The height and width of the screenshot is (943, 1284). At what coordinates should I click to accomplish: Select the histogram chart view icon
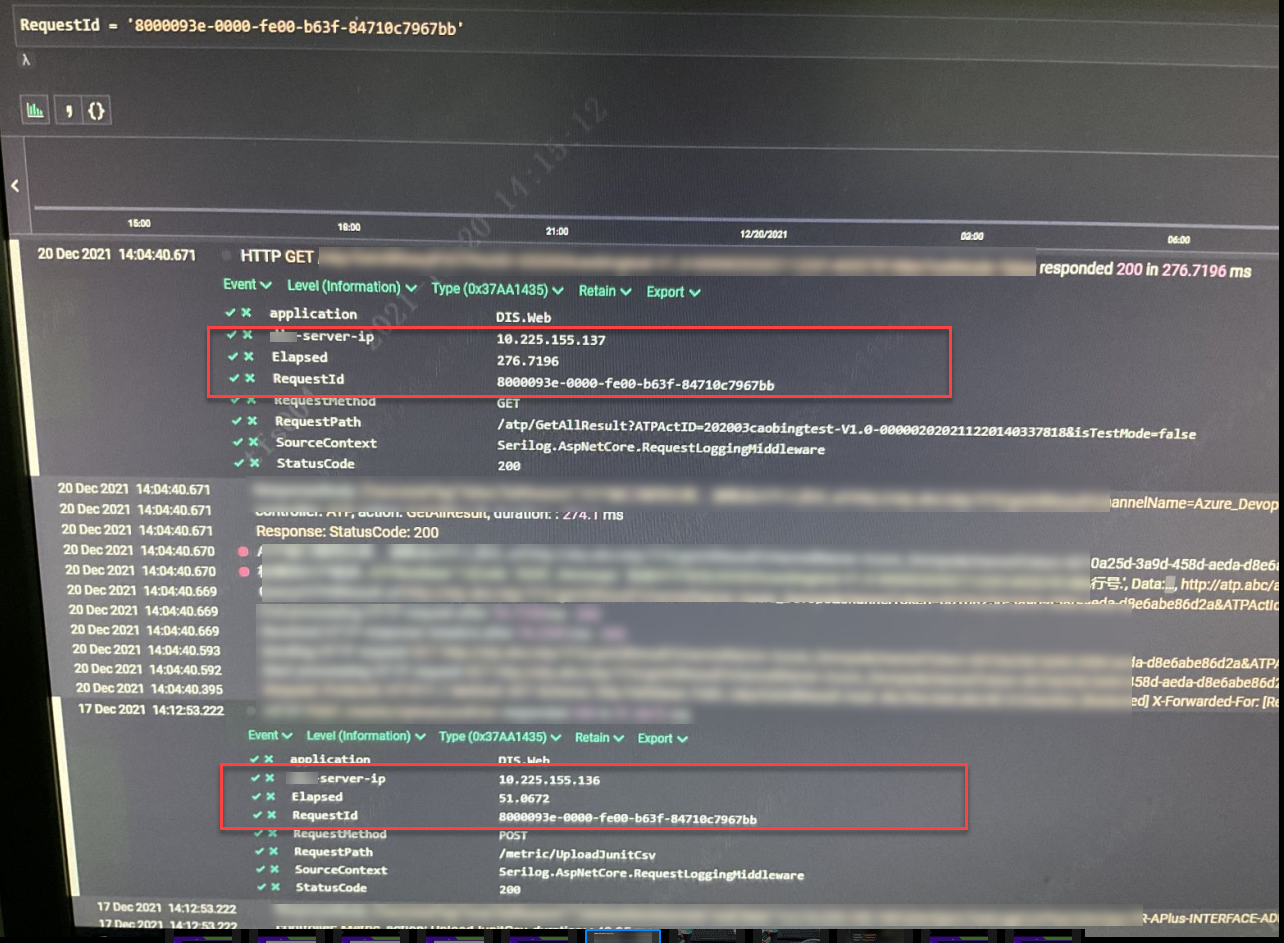click(x=34, y=110)
